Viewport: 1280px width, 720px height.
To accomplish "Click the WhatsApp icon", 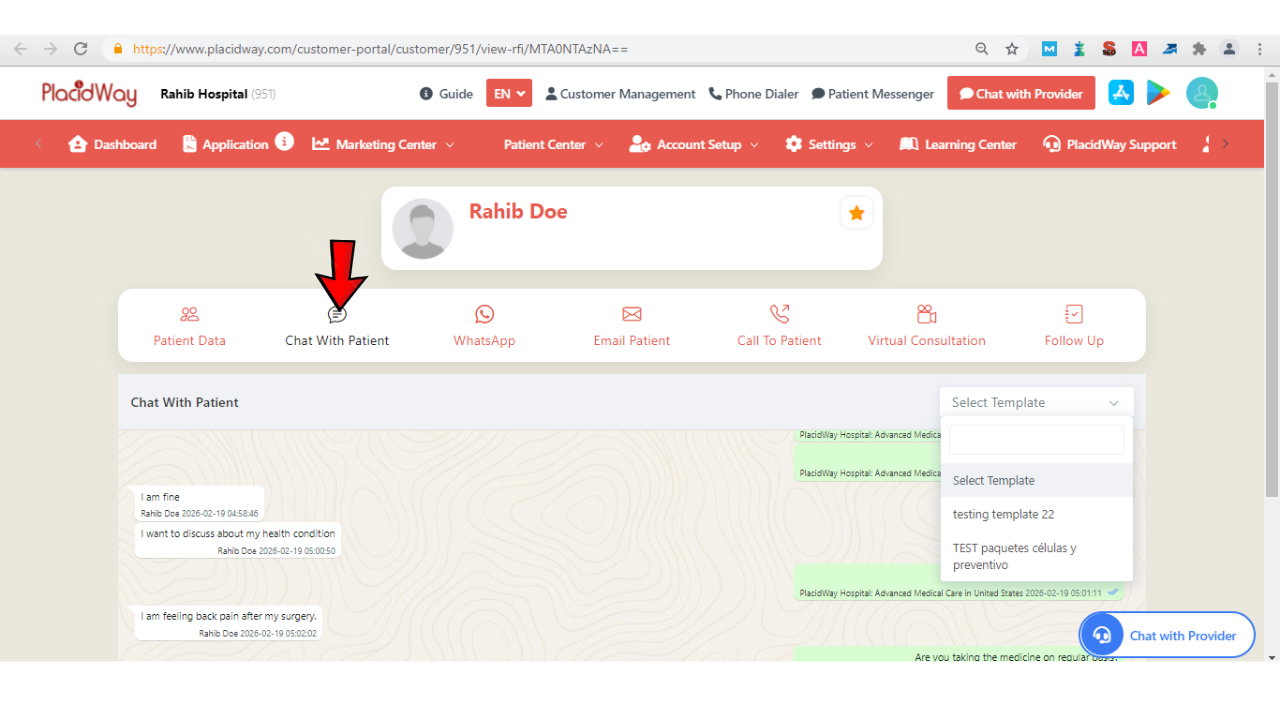I will point(484,314).
